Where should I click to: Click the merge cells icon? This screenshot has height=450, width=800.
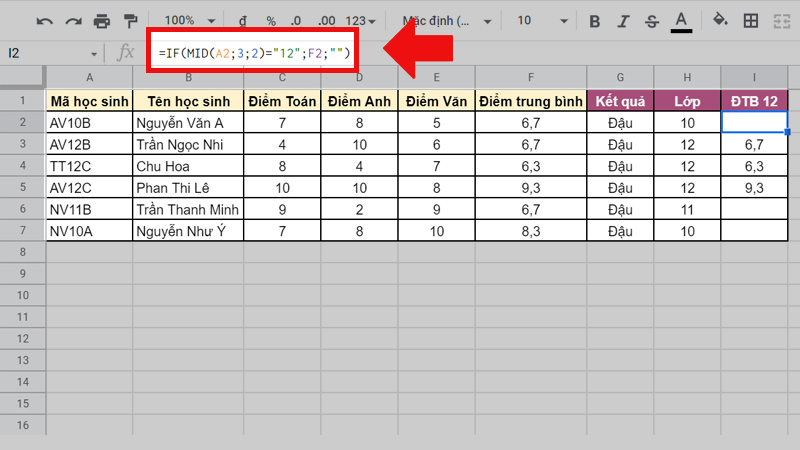point(782,21)
